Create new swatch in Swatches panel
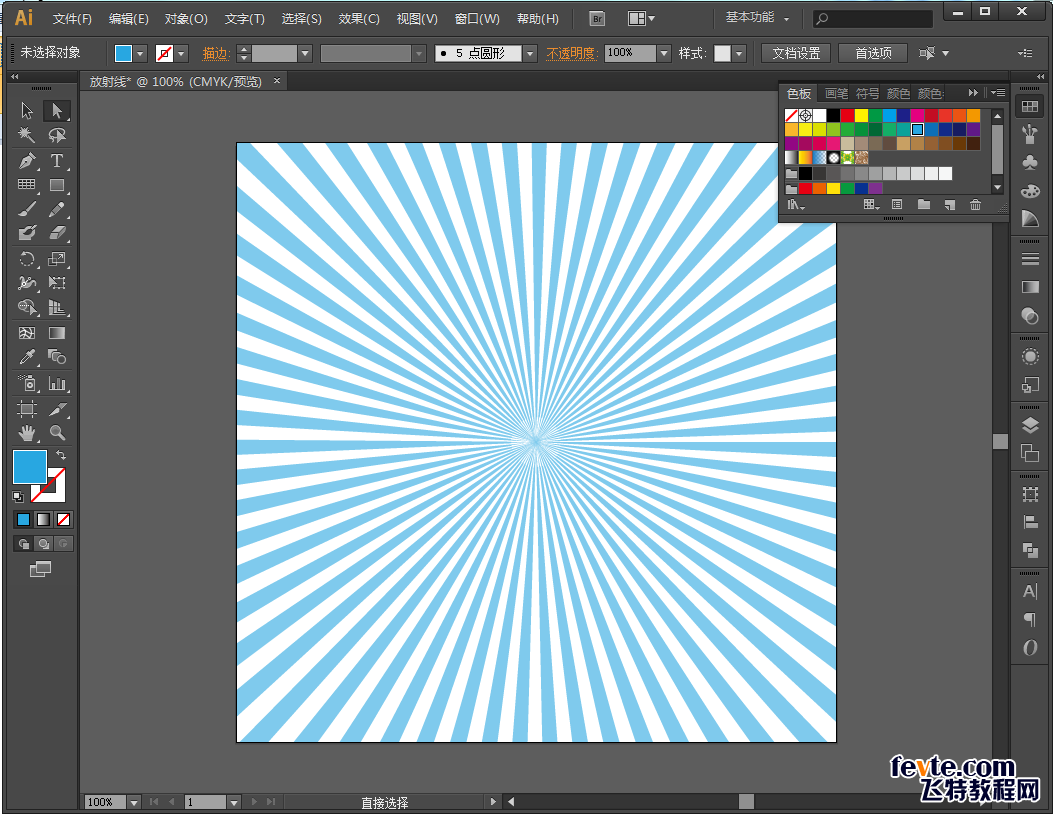This screenshot has height=815, width=1053. pyautogui.click(x=950, y=205)
